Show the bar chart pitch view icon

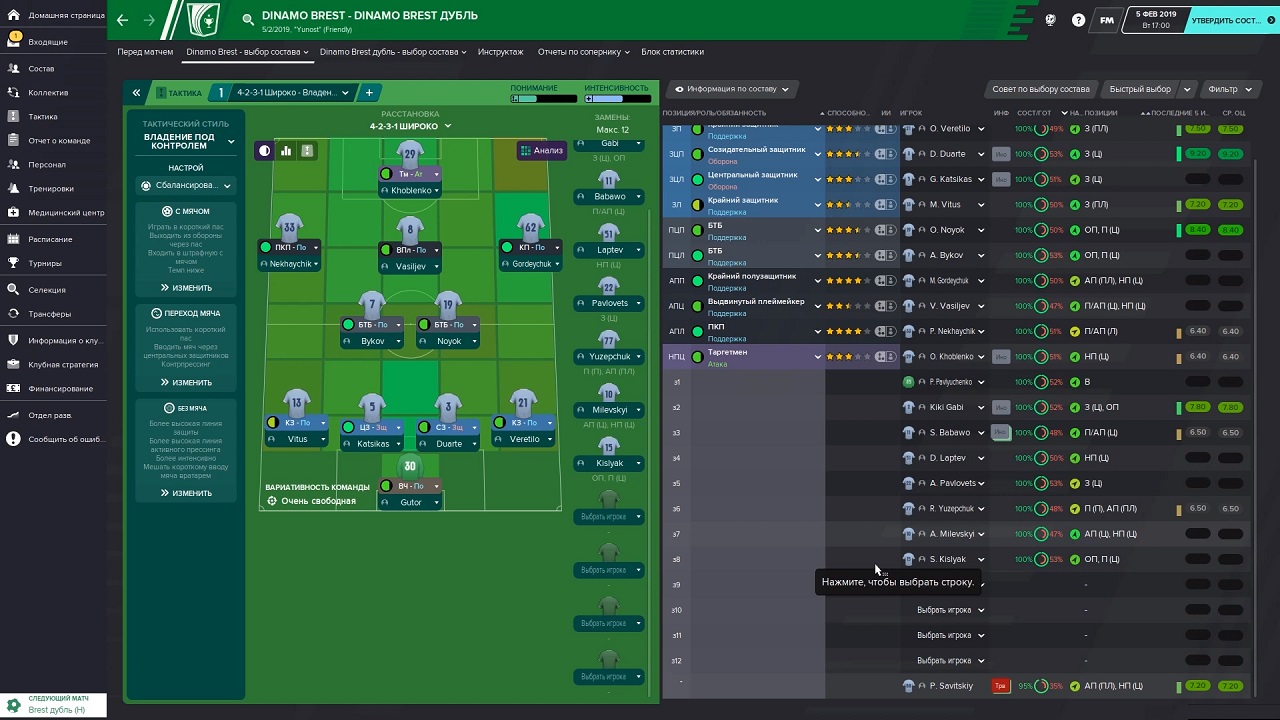click(x=286, y=151)
